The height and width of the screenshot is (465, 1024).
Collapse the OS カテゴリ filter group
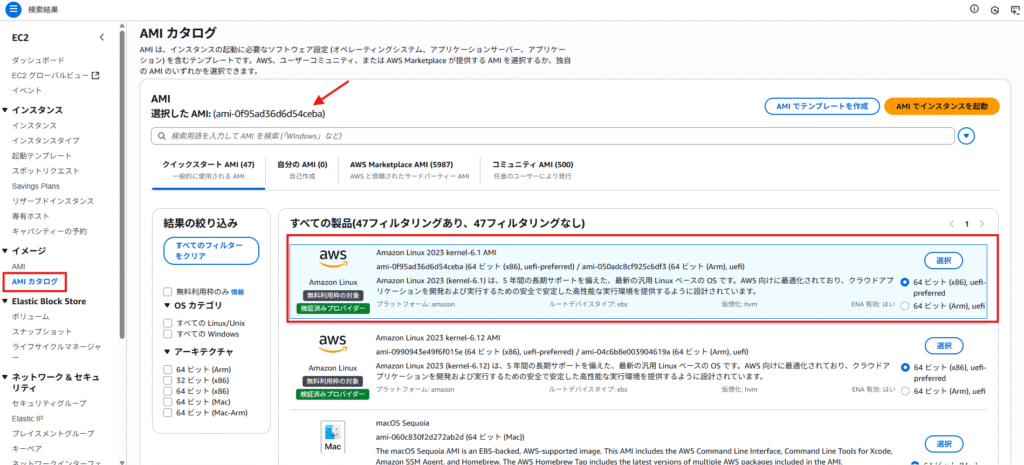point(167,305)
